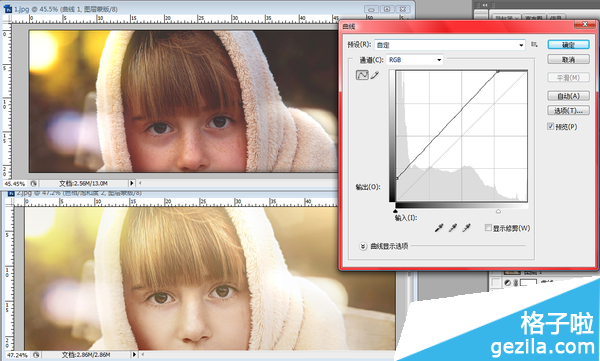Pick the black point eyedropper
This screenshot has height=361, width=600.
(x=439, y=228)
